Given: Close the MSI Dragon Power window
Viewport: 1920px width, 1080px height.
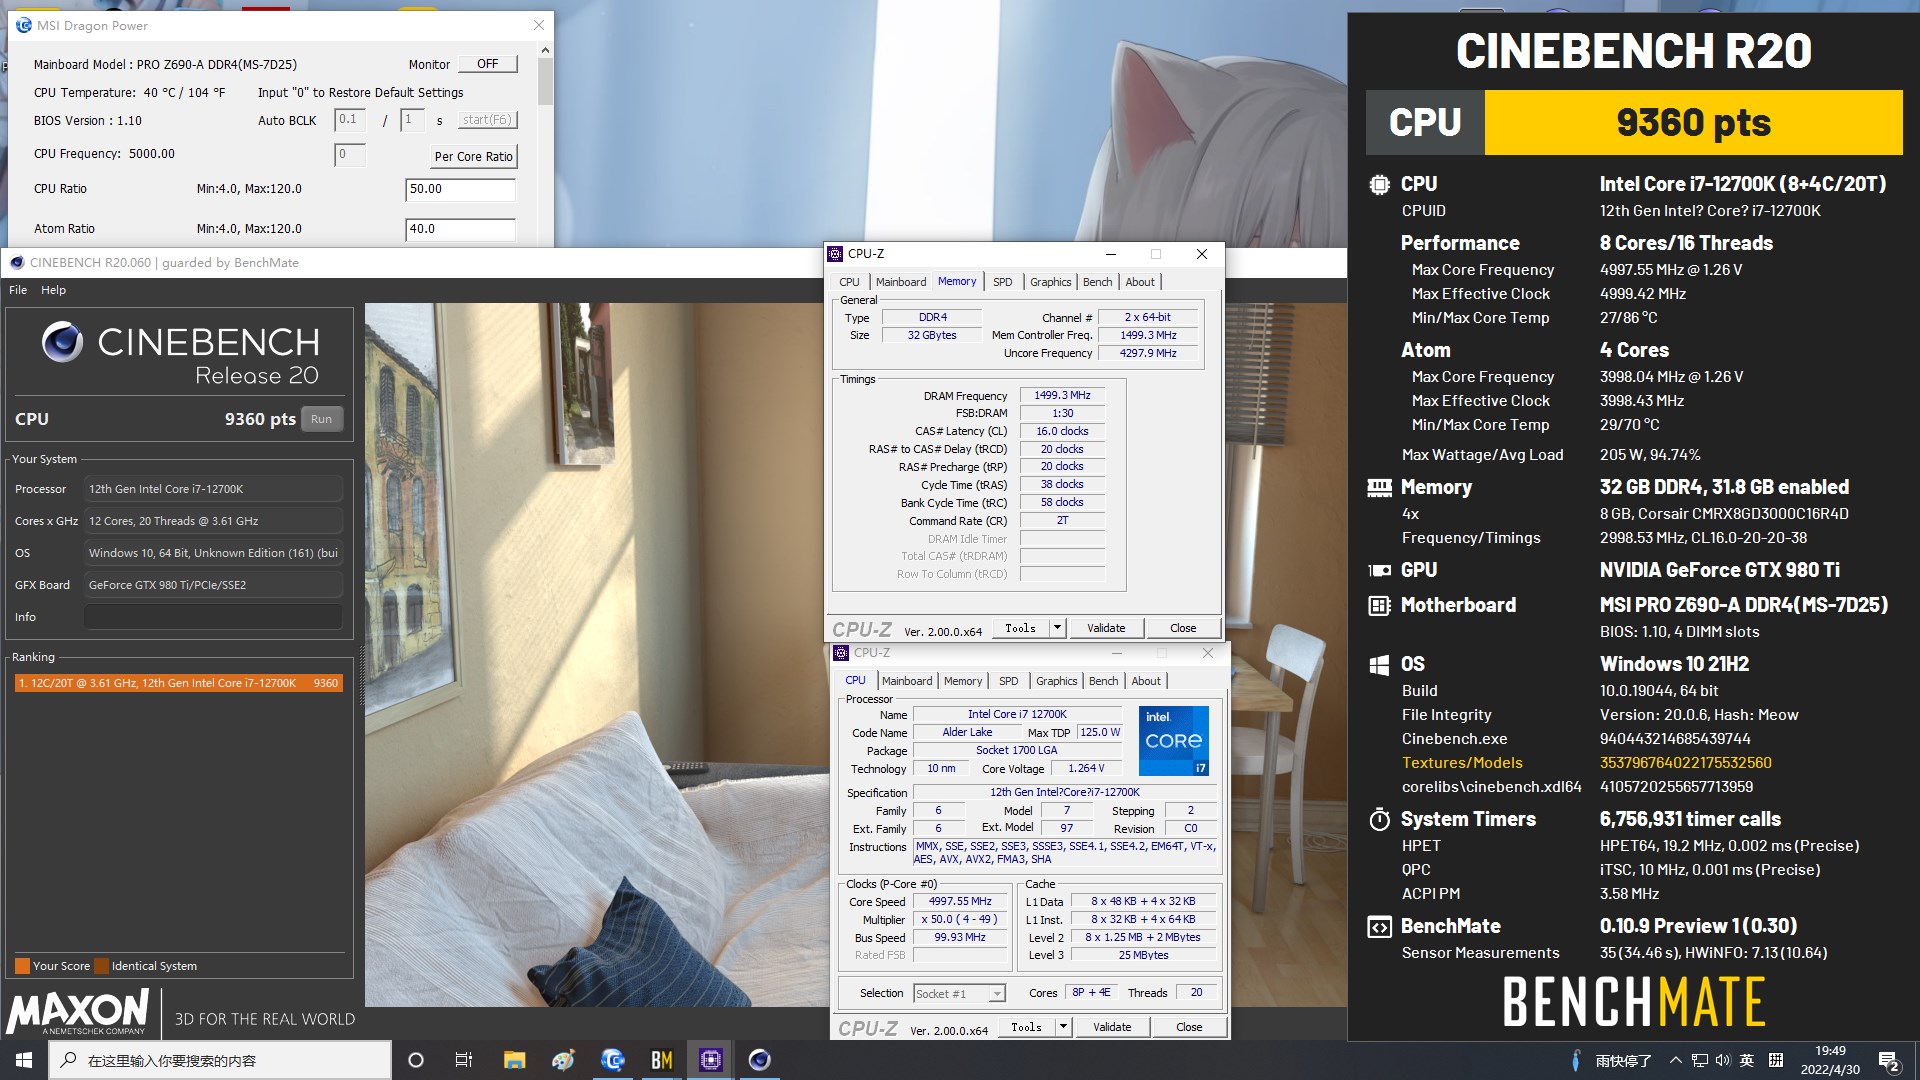Looking at the screenshot, I should (x=539, y=25).
